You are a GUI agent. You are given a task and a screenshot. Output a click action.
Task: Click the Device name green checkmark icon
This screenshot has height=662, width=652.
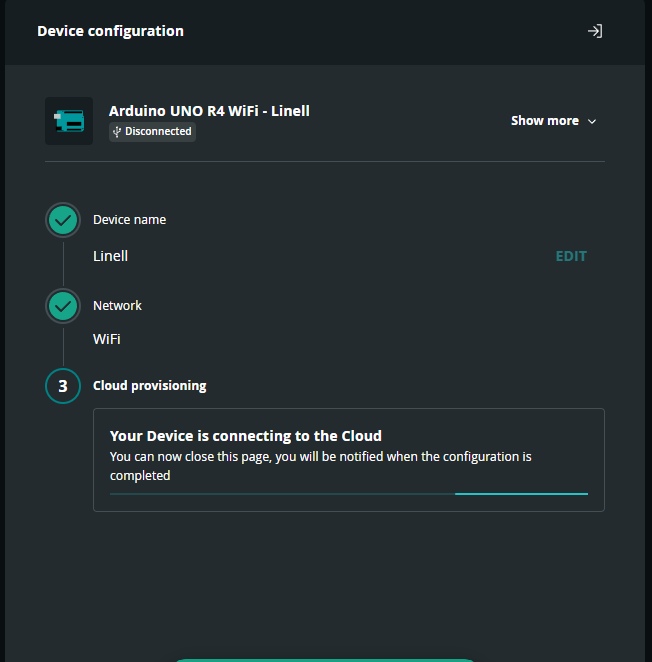pyautogui.click(x=63, y=220)
